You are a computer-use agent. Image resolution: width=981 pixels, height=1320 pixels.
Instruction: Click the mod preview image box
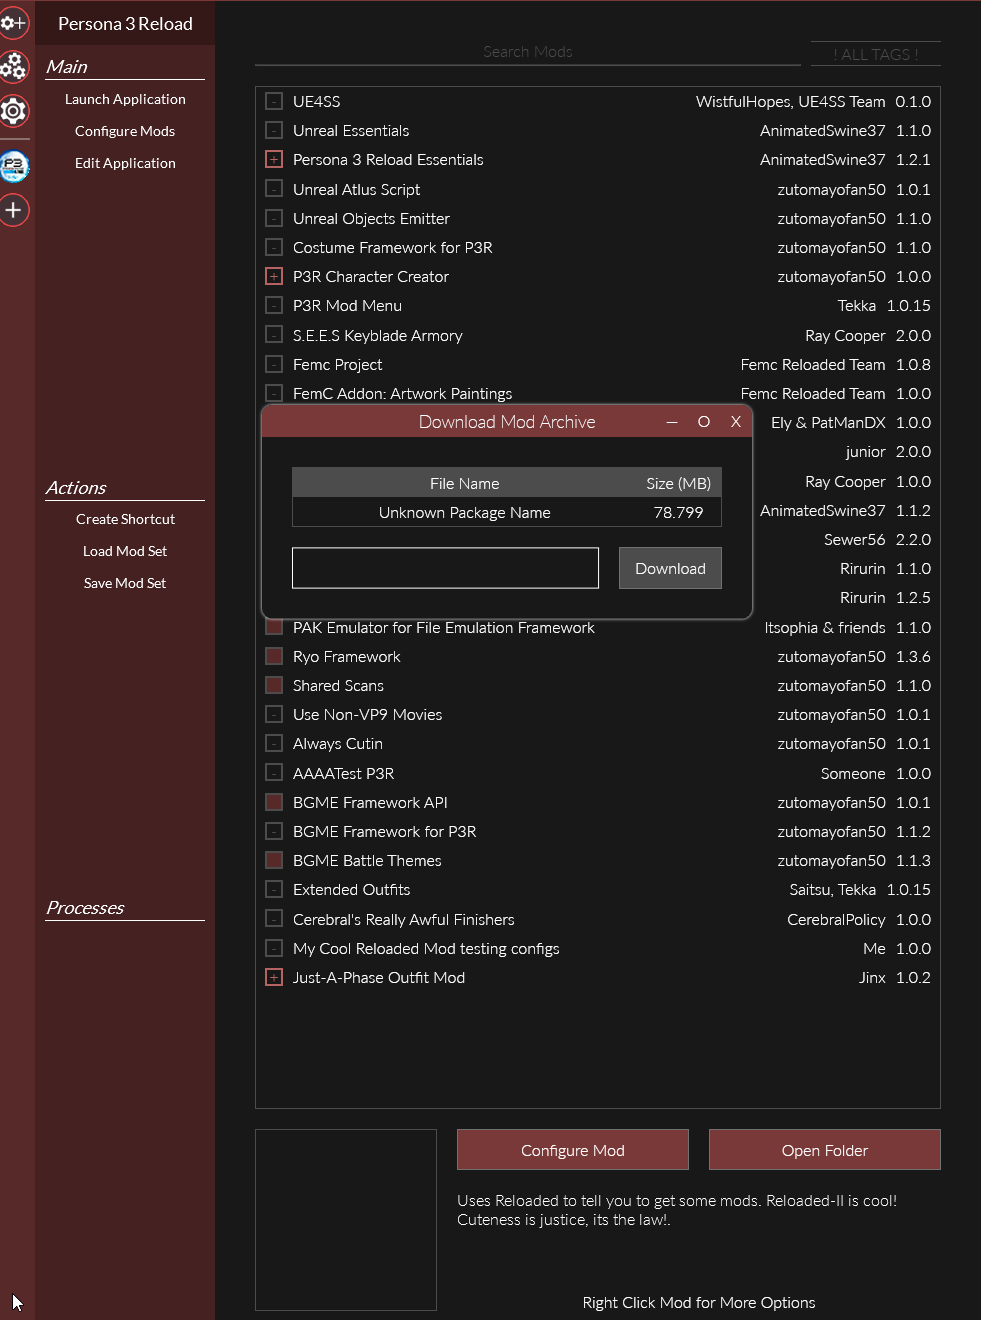pyautogui.click(x=346, y=1220)
